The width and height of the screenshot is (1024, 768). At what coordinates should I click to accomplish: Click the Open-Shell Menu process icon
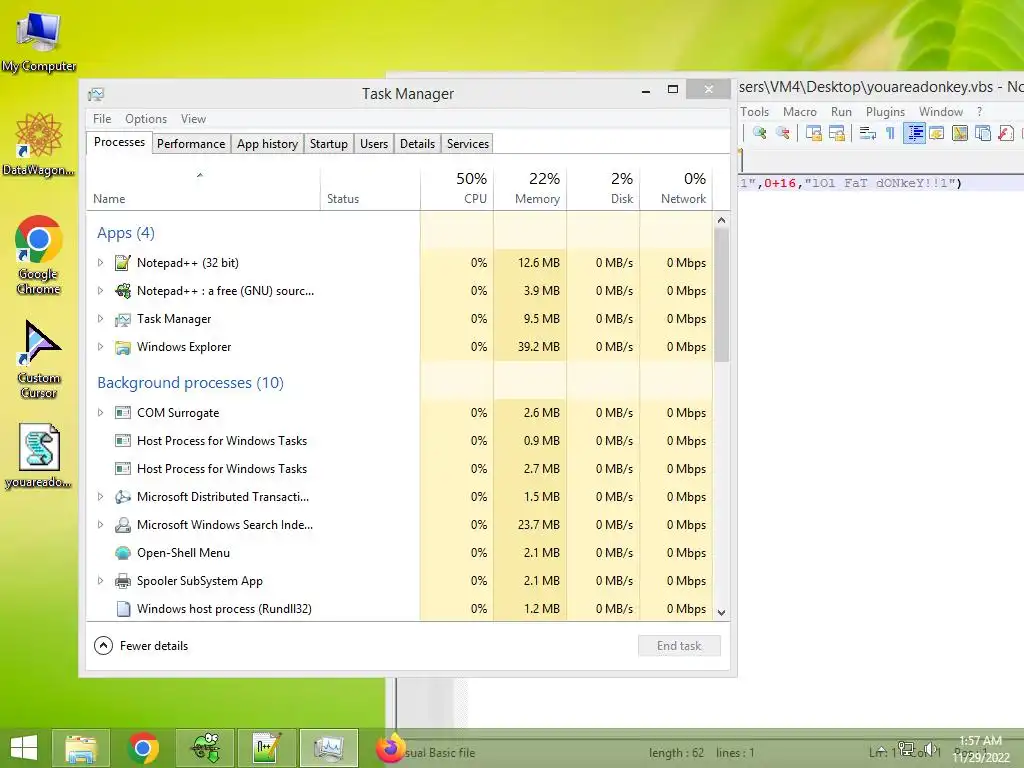[123, 553]
